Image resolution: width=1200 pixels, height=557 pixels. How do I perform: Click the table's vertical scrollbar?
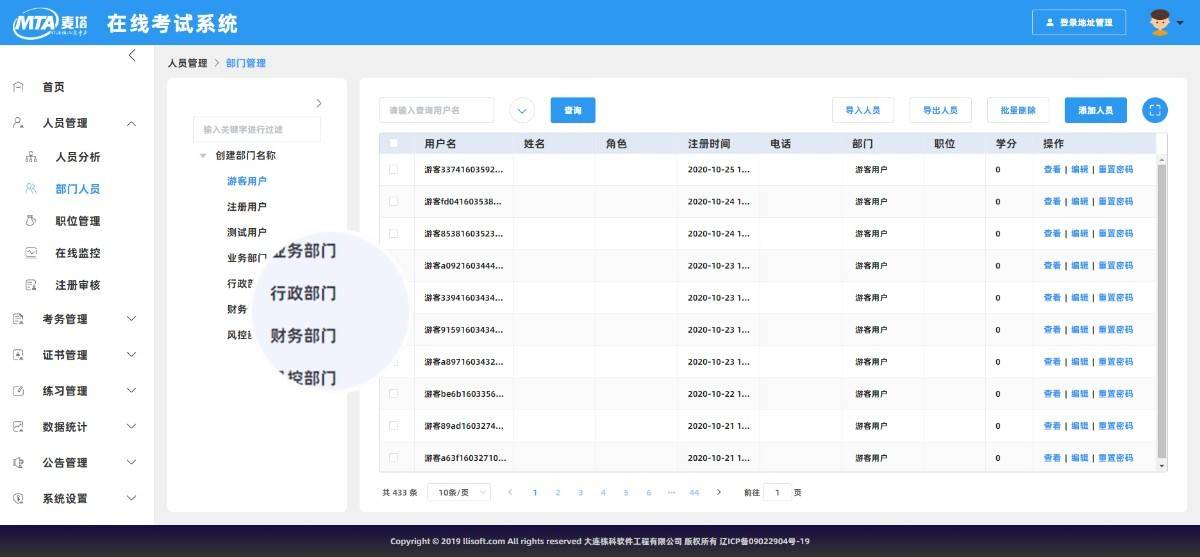coord(1161,300)
